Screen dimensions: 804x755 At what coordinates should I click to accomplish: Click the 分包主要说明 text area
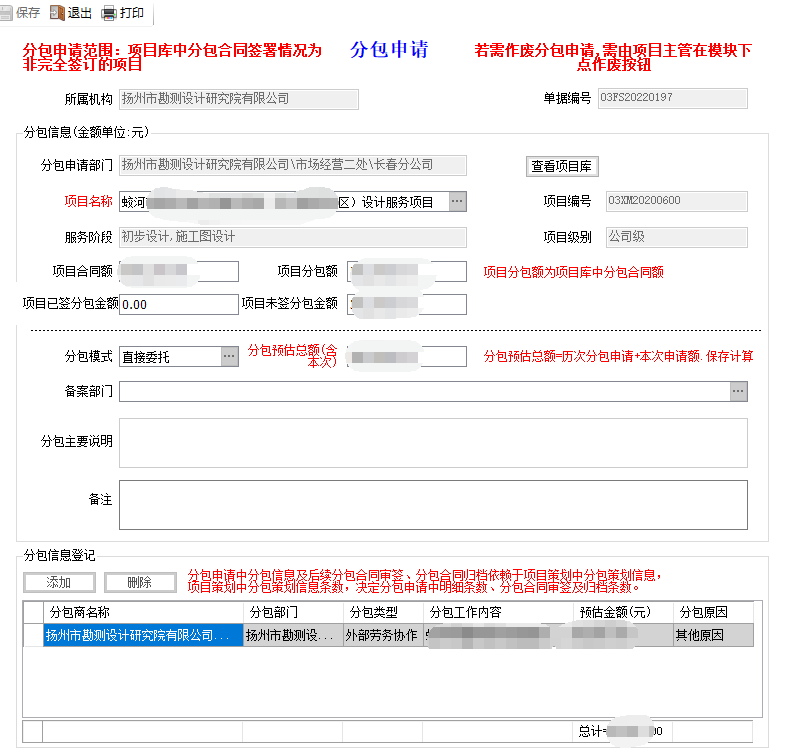coord(432,442)
